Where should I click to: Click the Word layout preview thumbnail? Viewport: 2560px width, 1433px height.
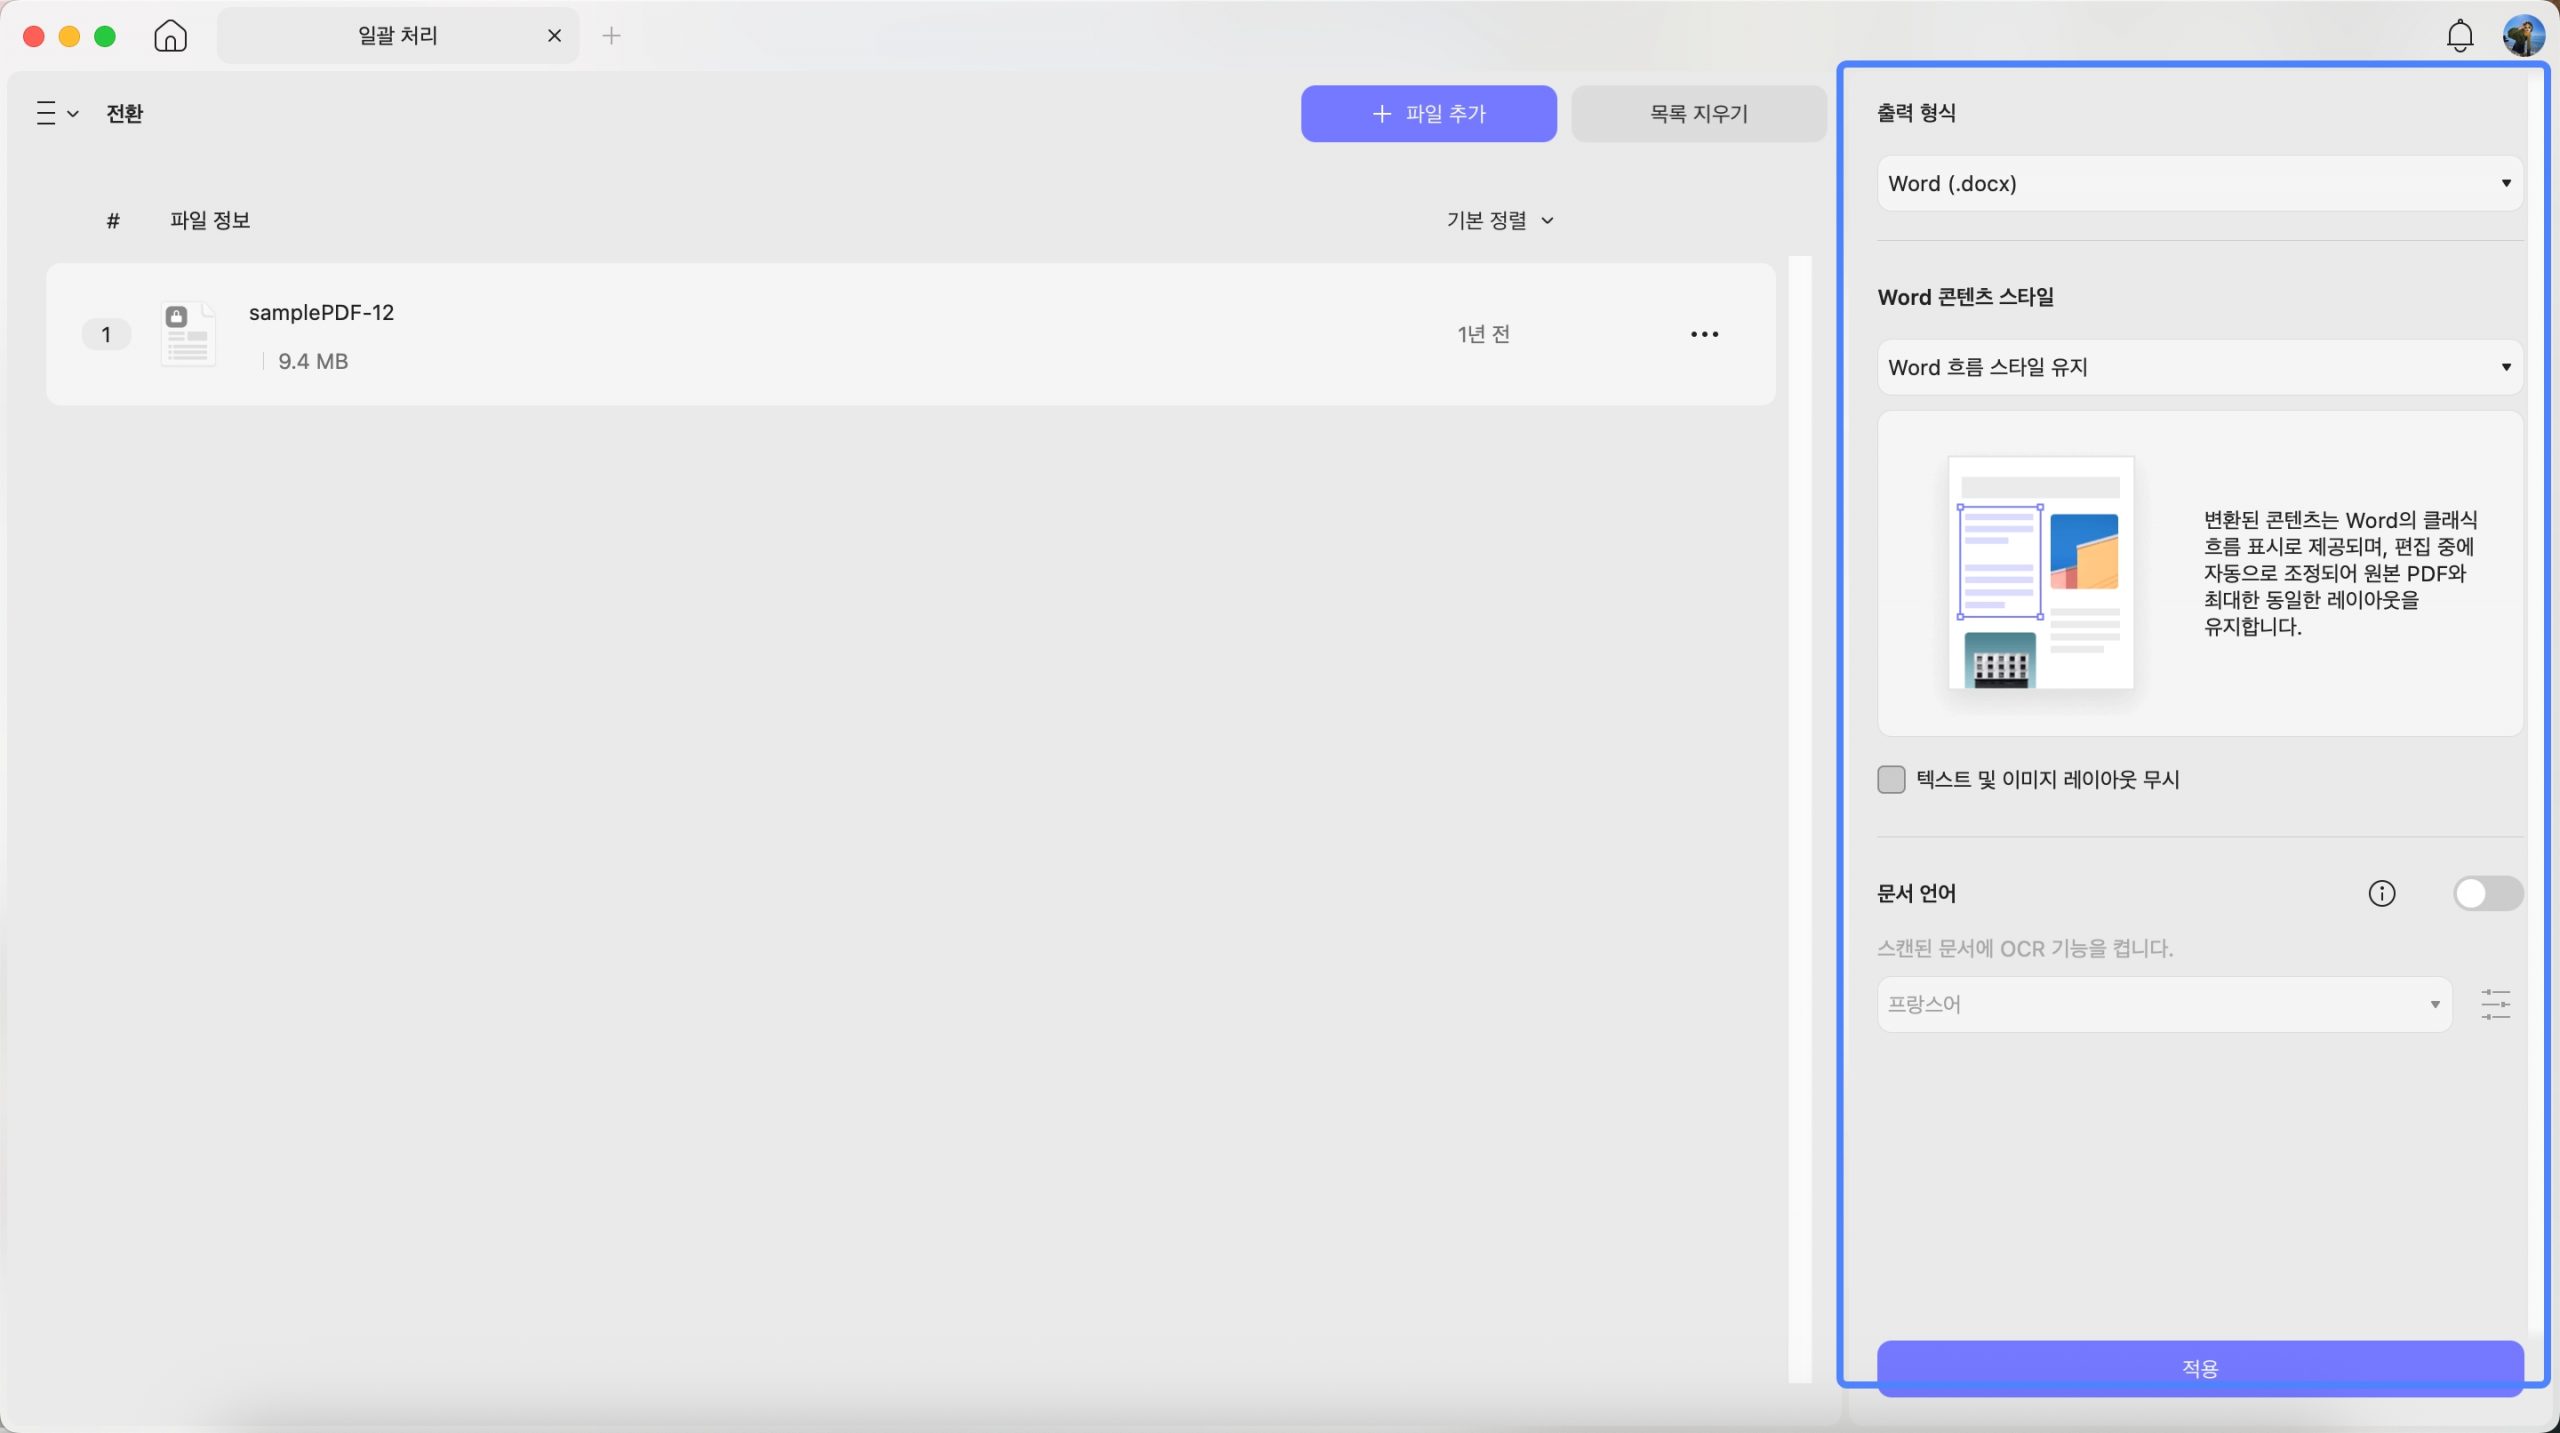coord(2040,572)
